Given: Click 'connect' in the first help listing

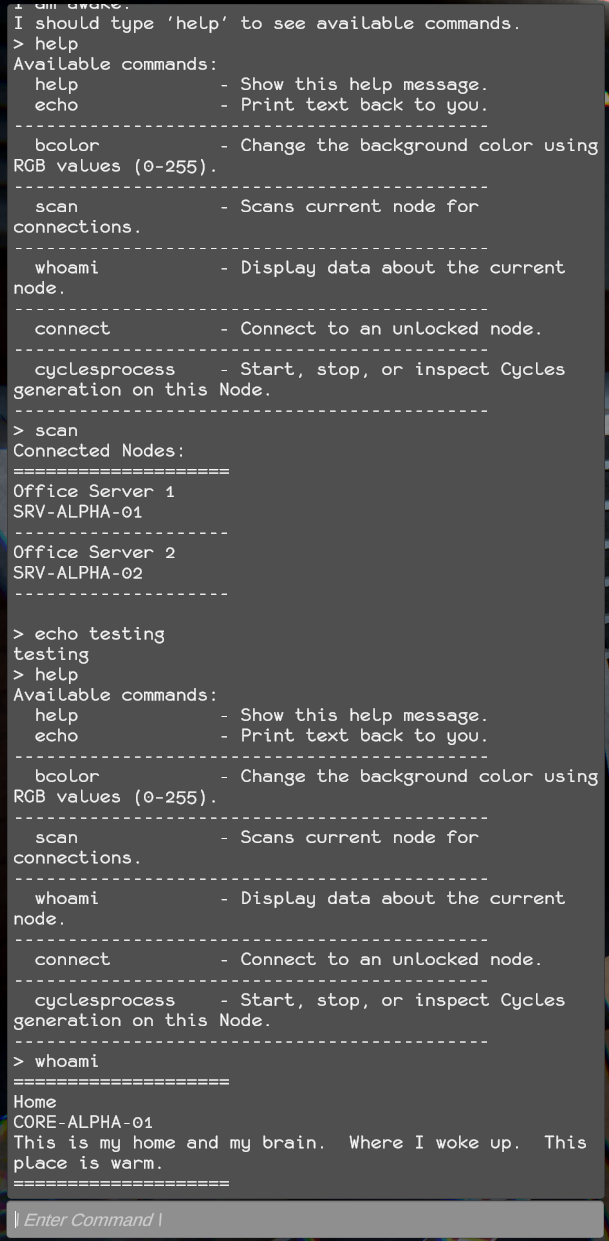Looking at the screenshot, I should (72, 328).
